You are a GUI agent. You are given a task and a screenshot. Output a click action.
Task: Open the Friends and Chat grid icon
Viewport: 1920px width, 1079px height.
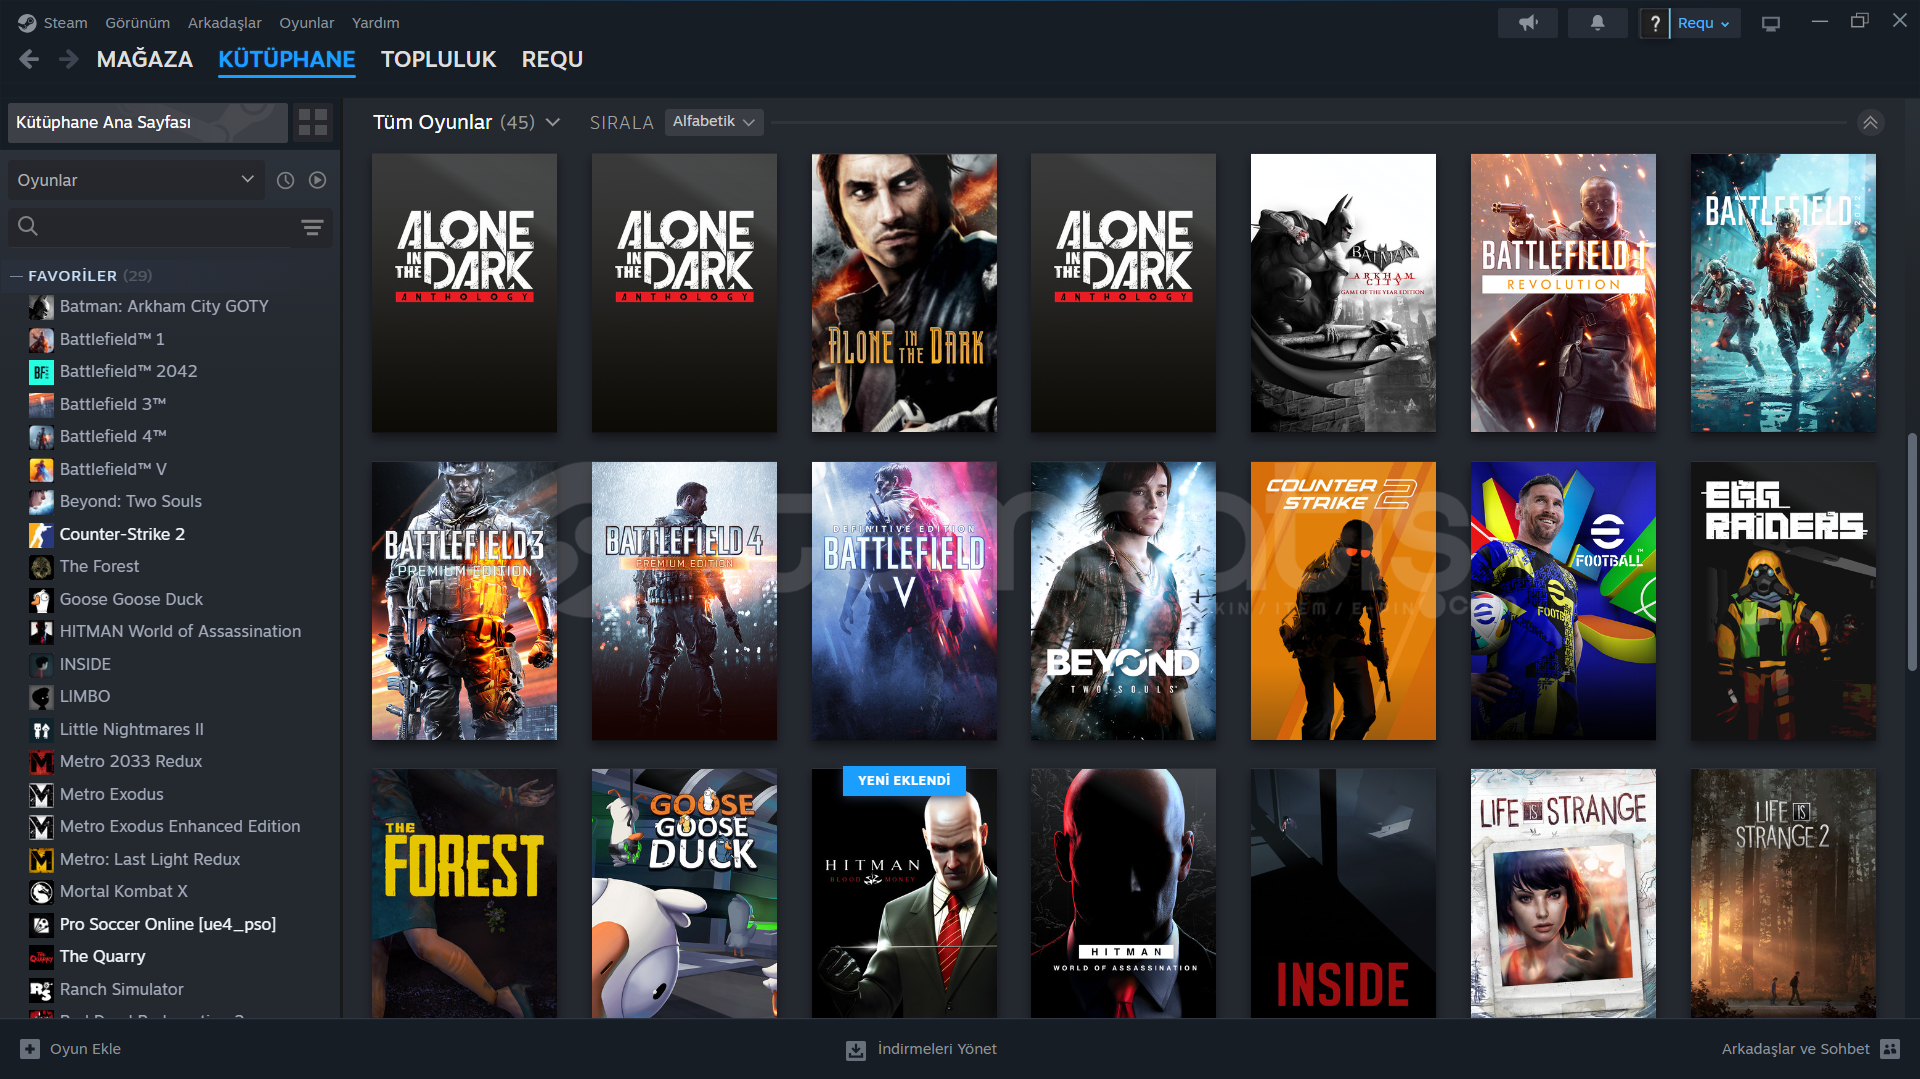[x=1889, y=1049]
